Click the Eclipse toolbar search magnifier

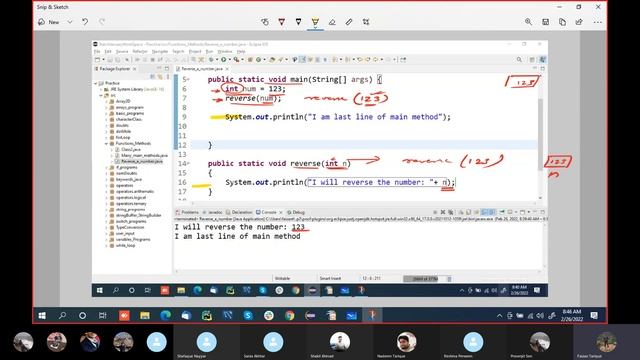tap(519, 60)
